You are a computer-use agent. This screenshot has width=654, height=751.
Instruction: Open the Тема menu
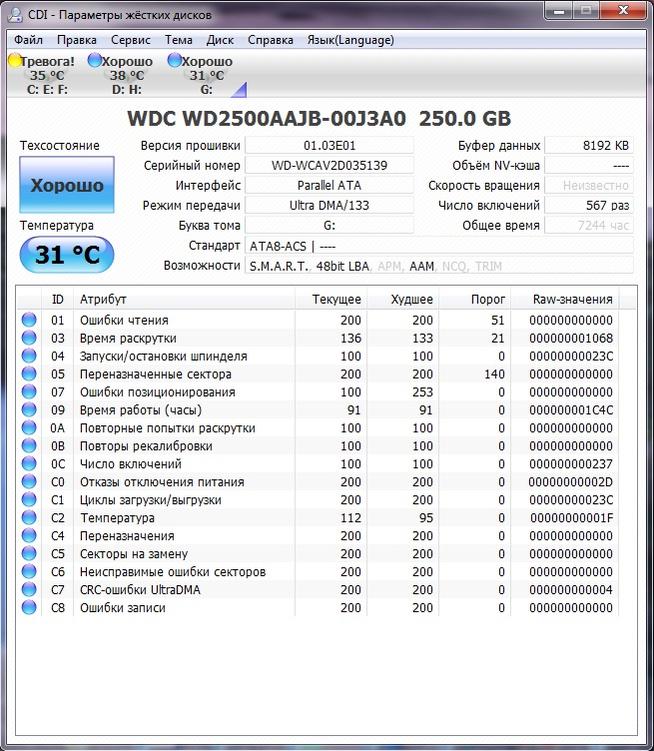tap(178, 40)
